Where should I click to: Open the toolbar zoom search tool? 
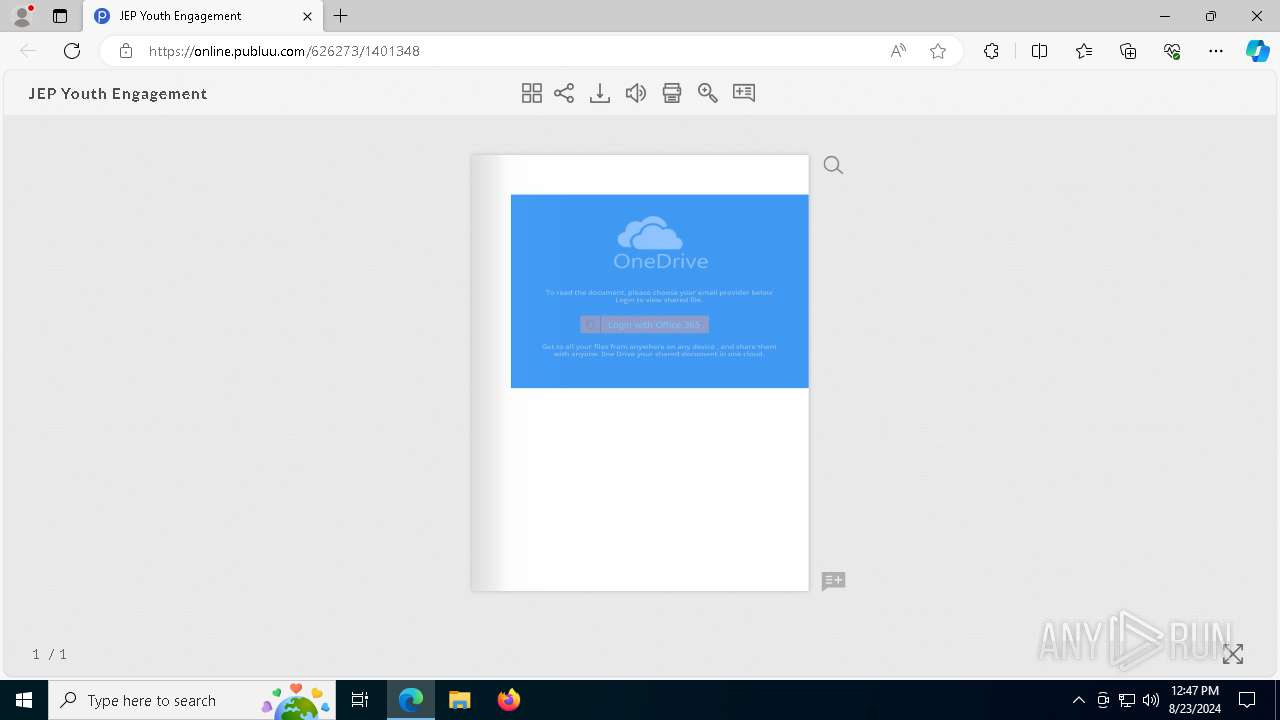708,93
